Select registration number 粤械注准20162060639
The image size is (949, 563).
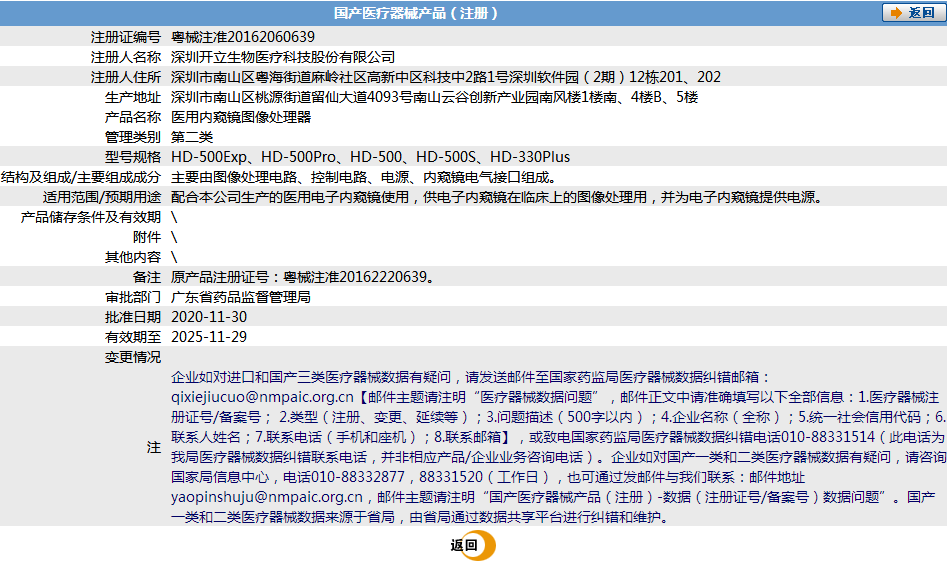236,37
